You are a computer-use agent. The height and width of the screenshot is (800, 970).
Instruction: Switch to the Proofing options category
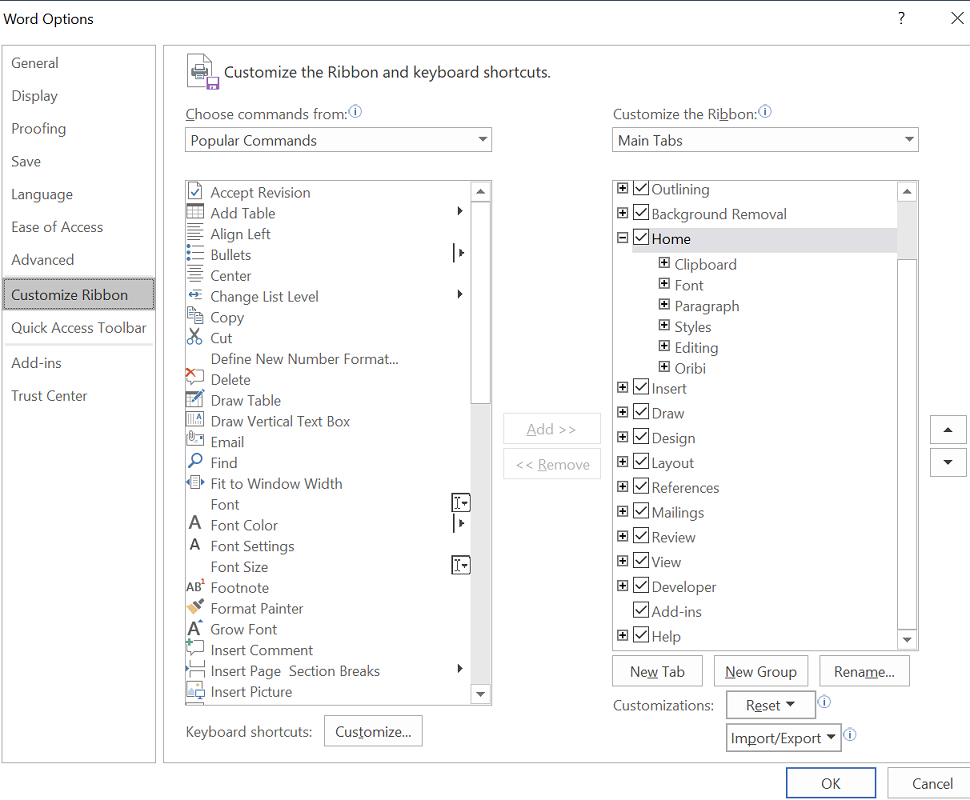[x=38, y=129]
